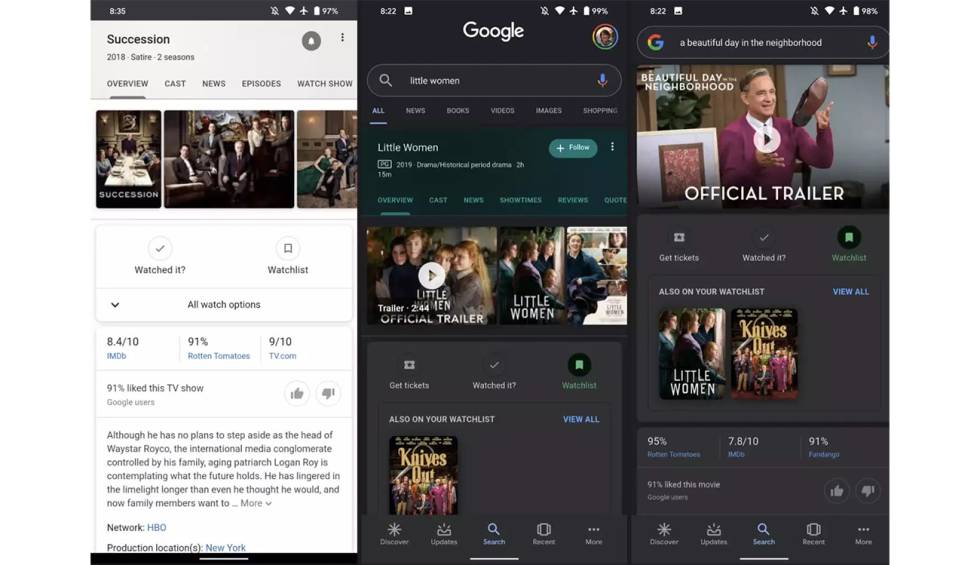This screenshot has height=565, width=980.
Task: Click thumbs up for Succession TV show
Action: [297, 394]
